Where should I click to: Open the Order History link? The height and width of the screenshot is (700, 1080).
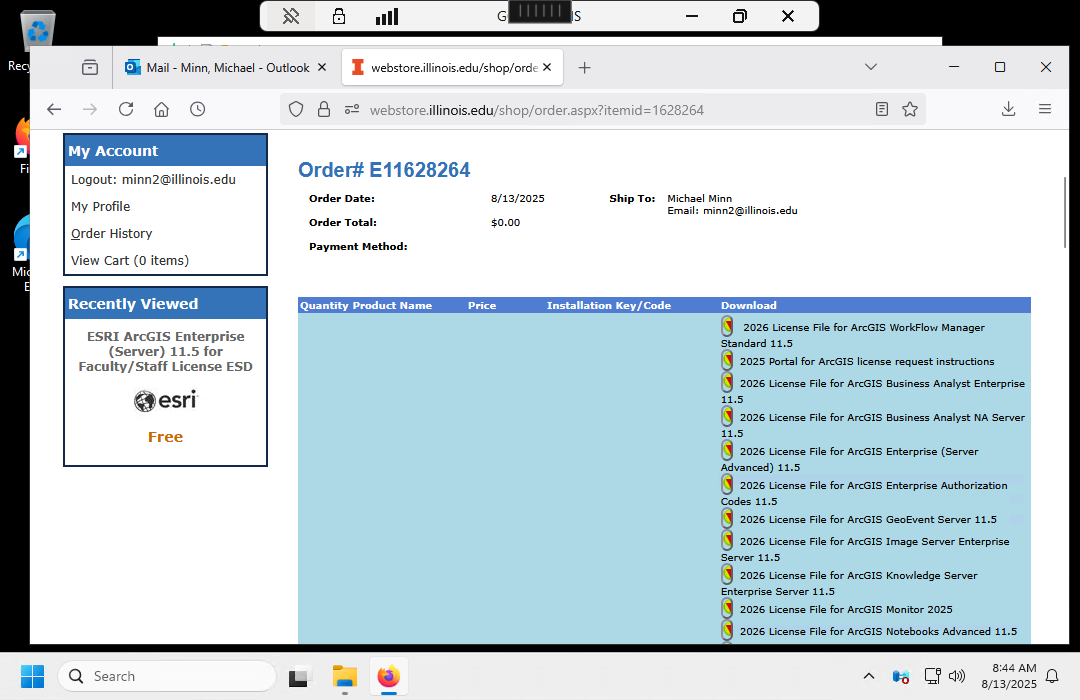point(112,234)
